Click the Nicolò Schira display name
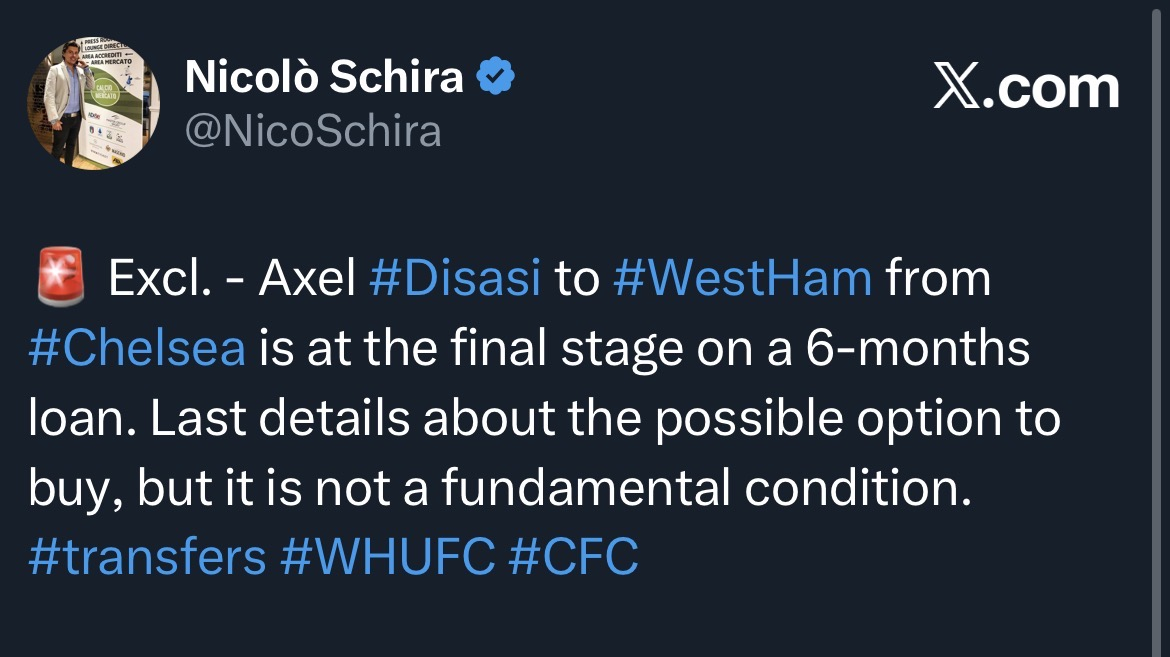The image size is (1170, 657). 325,77
